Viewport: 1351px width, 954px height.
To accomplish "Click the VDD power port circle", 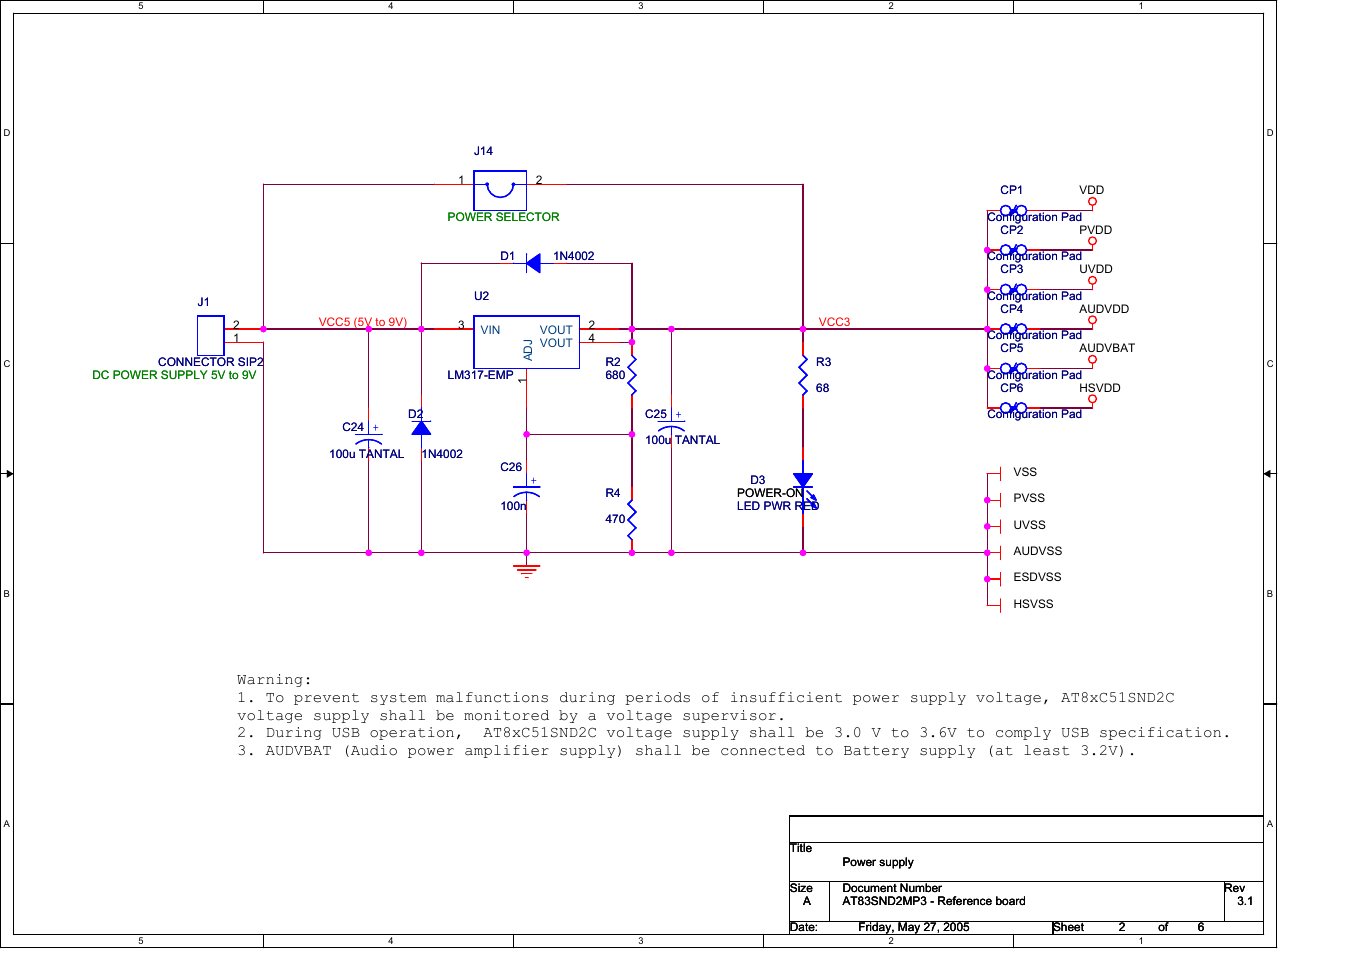I will [x=1092, y=202].
